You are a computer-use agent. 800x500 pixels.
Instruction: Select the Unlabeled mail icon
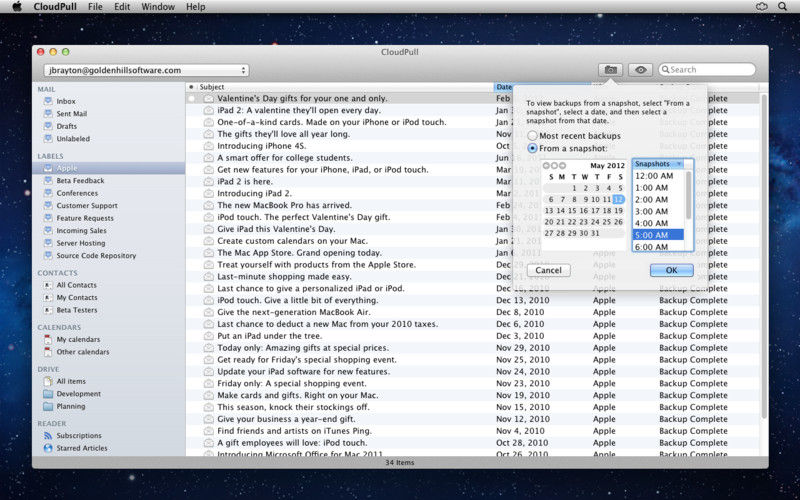tap(48, 138)
